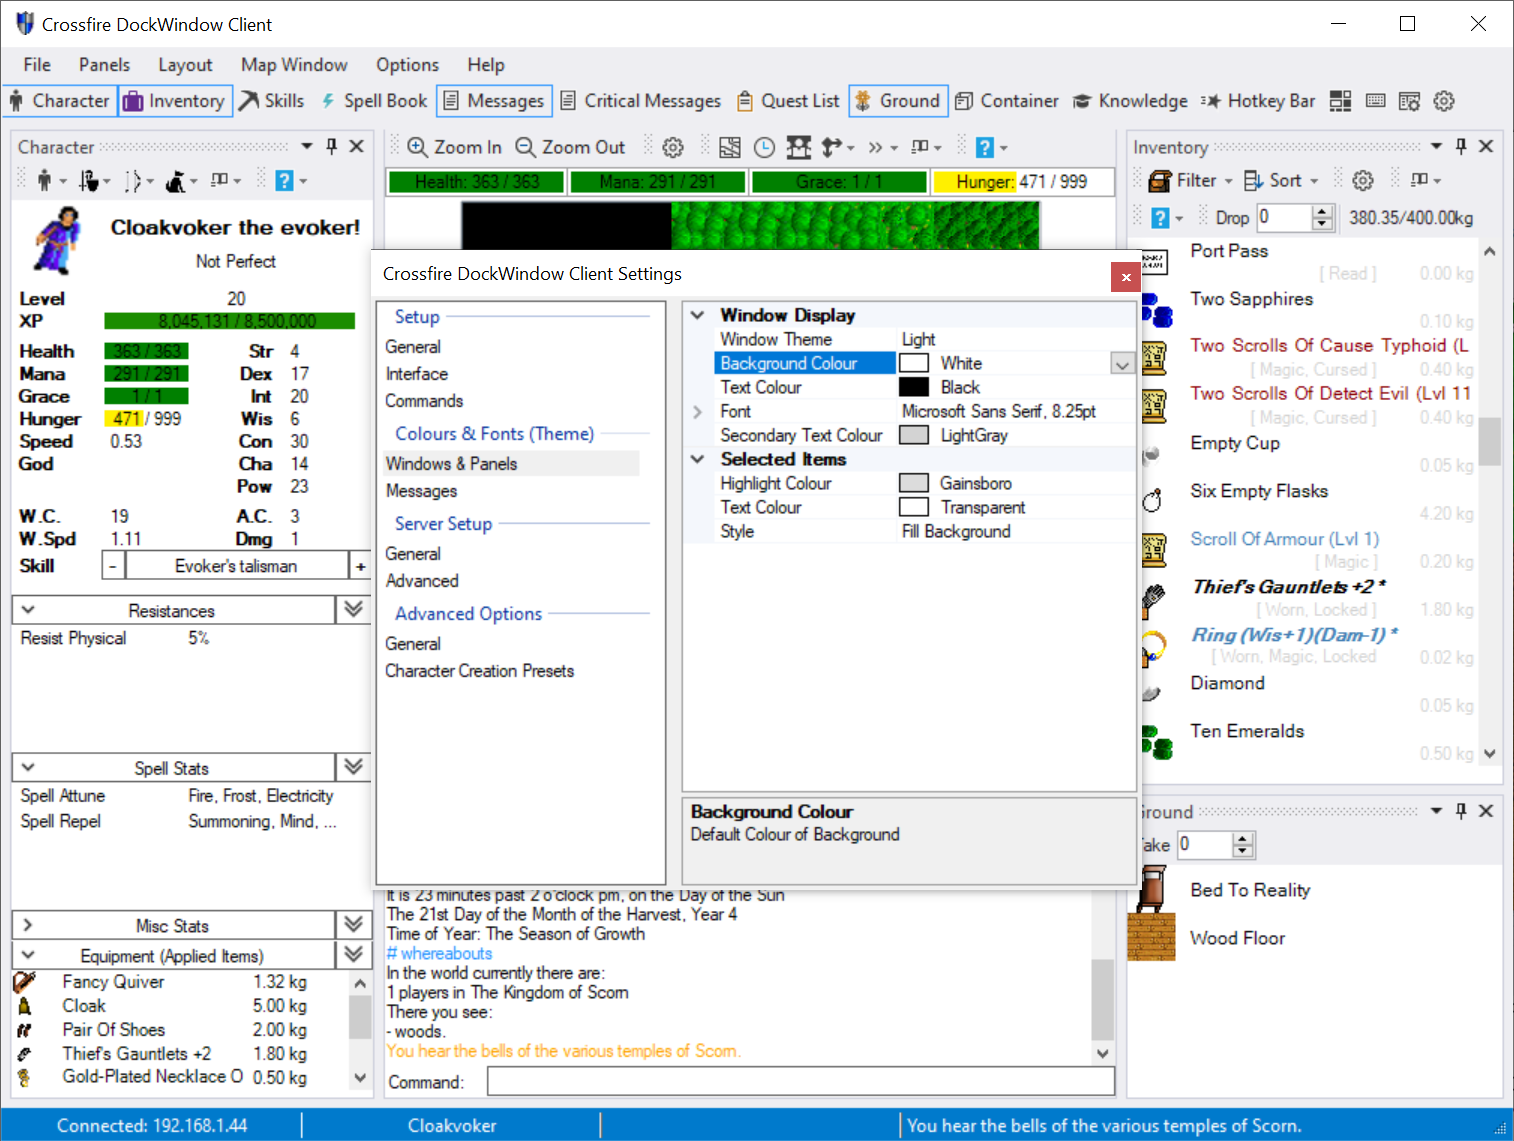1514x1141 pixels.
Task: Toggle the Critical Messages panel
Action: pos(641,101)
